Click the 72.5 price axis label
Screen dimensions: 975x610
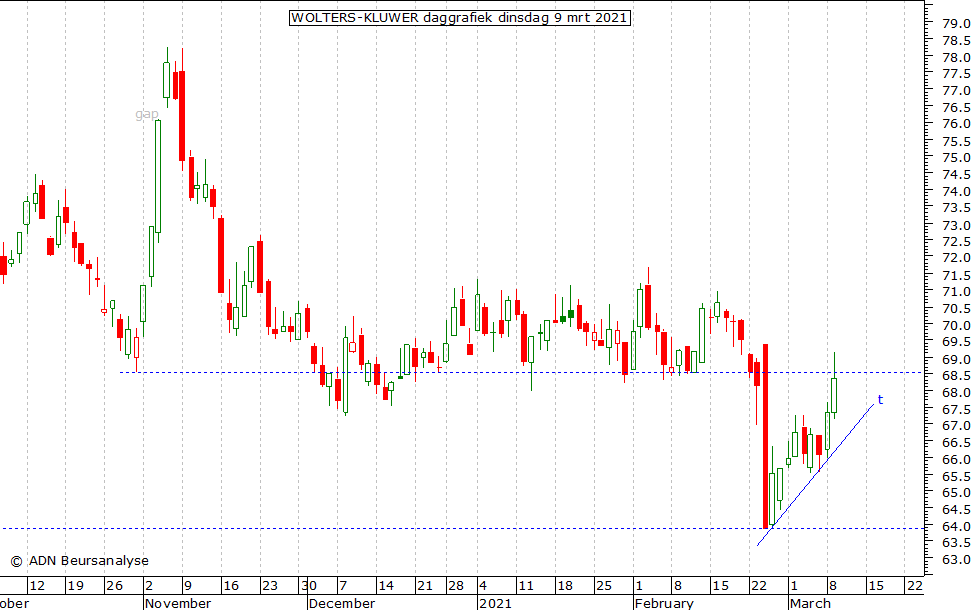956,241
